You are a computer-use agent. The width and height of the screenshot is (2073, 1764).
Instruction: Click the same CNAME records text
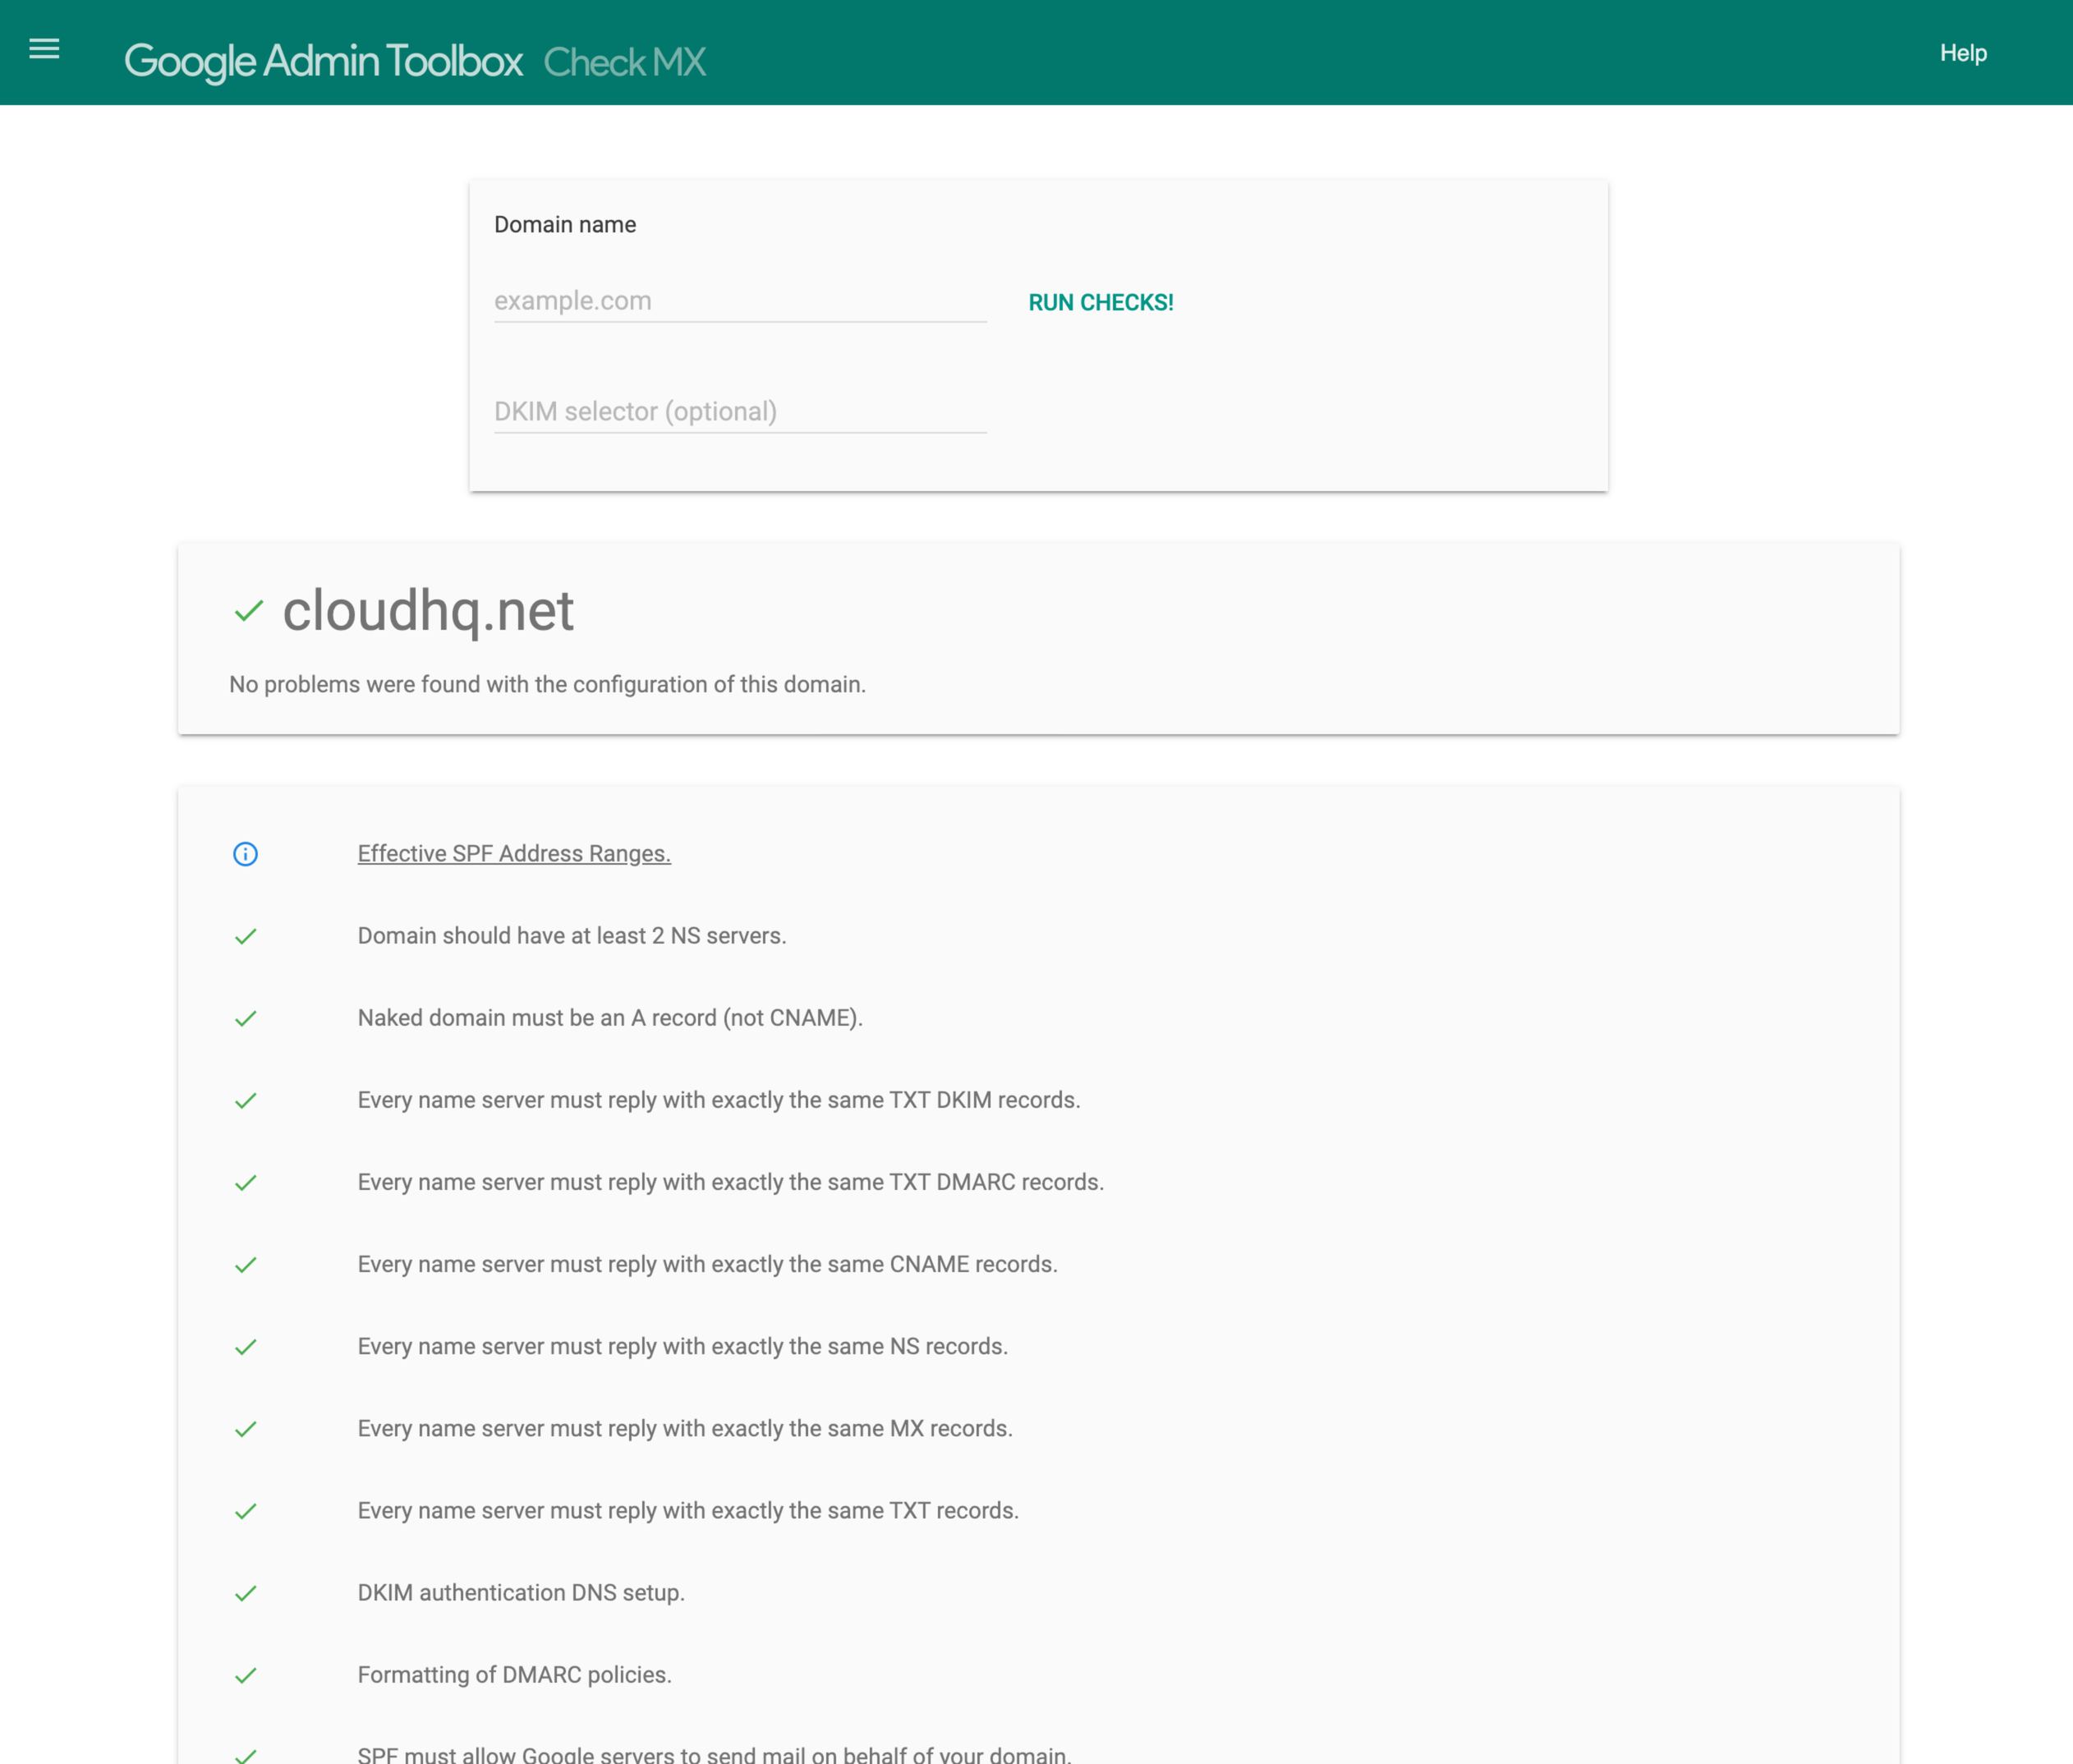pos(708,1264)
